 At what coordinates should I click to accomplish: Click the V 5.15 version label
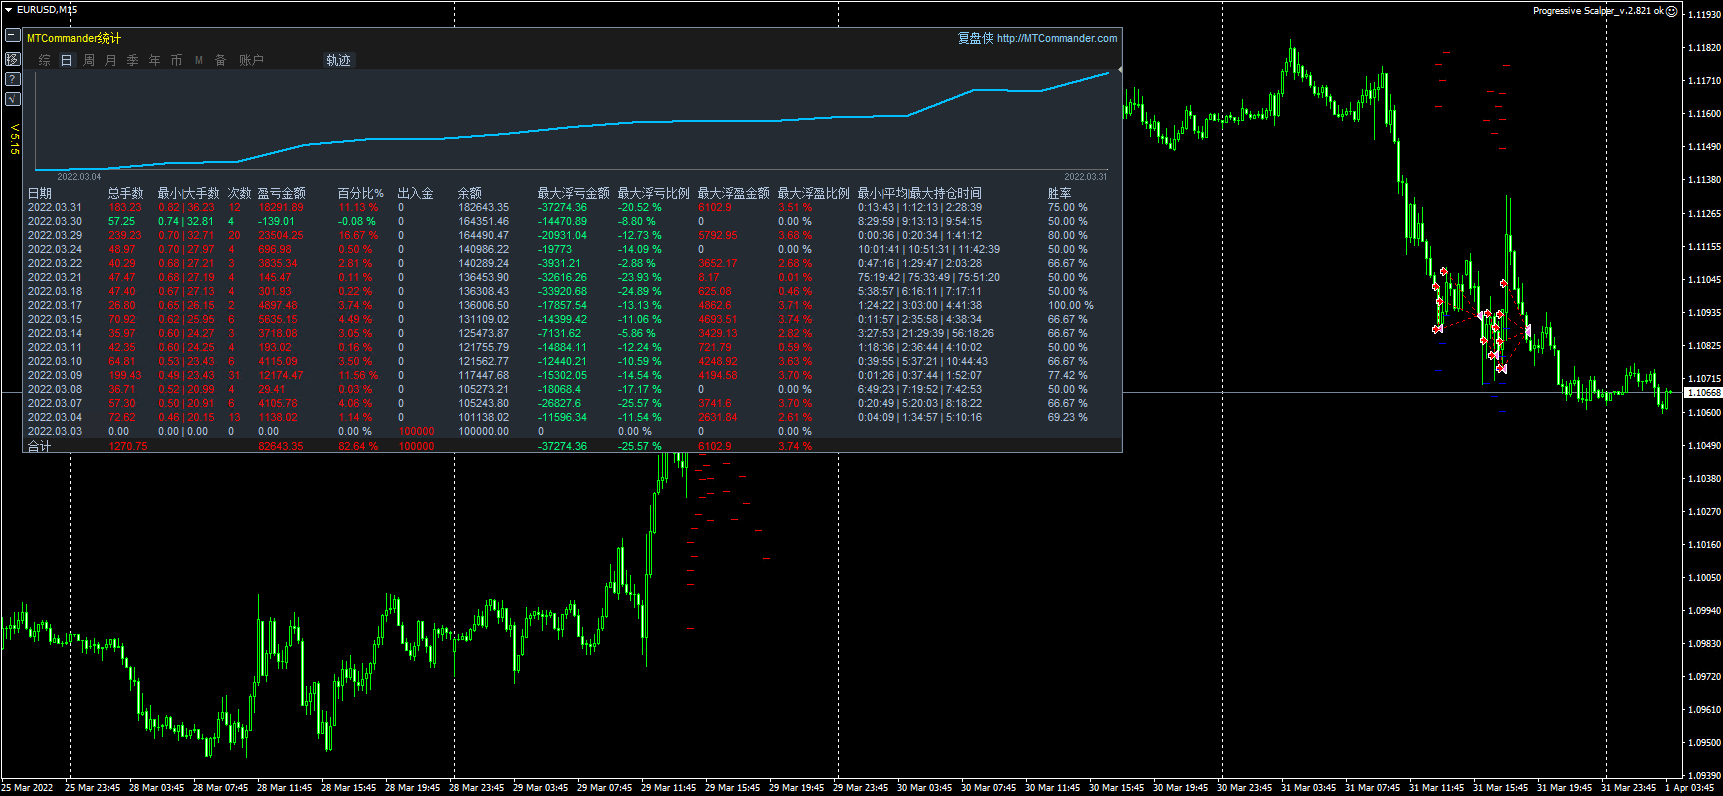click(x=14, y=139)
